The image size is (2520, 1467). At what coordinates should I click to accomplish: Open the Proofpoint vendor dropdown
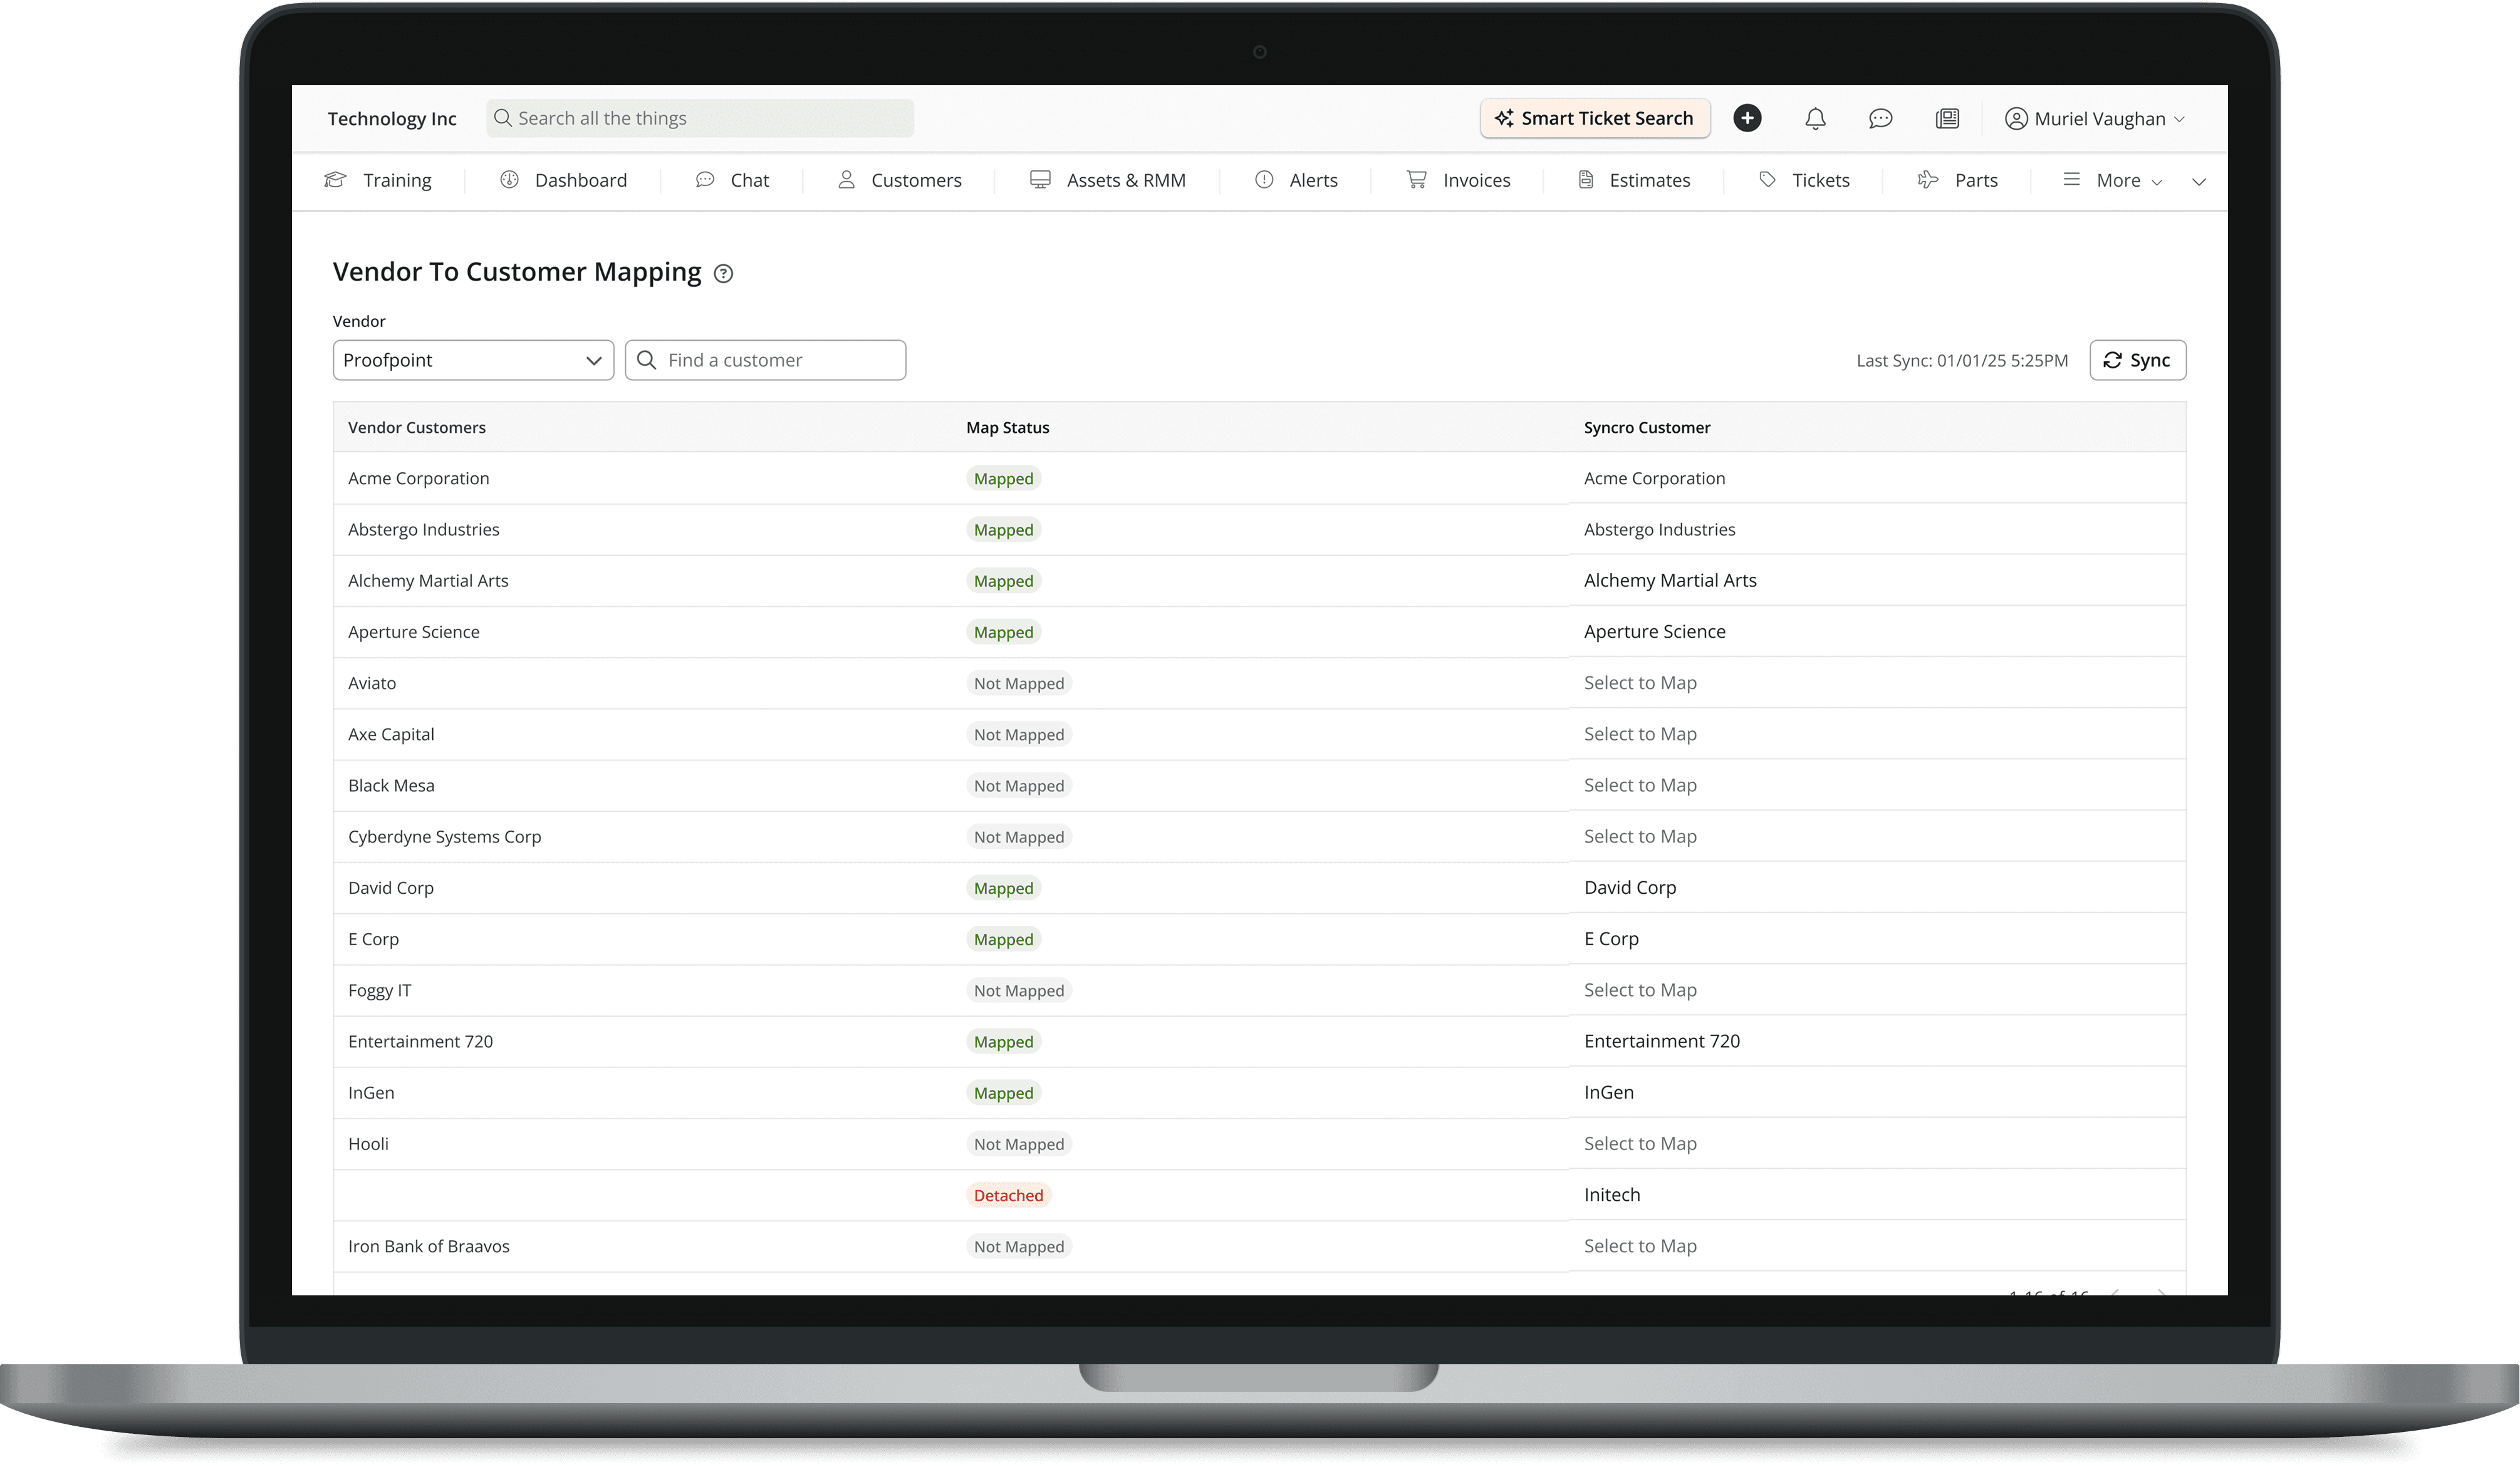coord(473,360)
